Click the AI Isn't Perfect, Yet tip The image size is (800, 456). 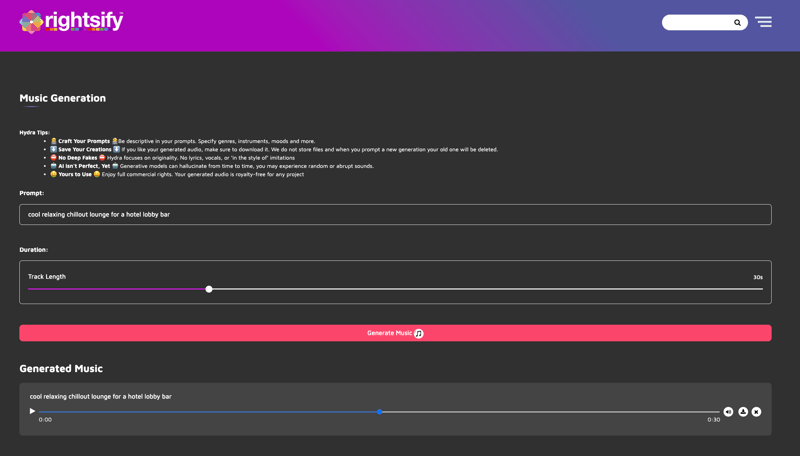coord(212,166)
